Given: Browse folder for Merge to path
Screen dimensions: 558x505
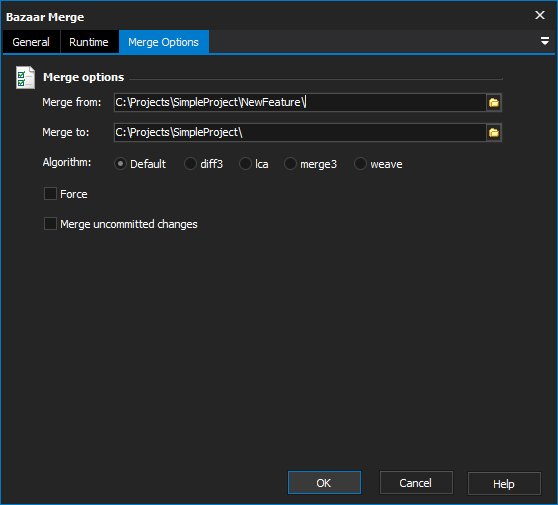Looking at the screenshot, I should click(x=494, y=132).
